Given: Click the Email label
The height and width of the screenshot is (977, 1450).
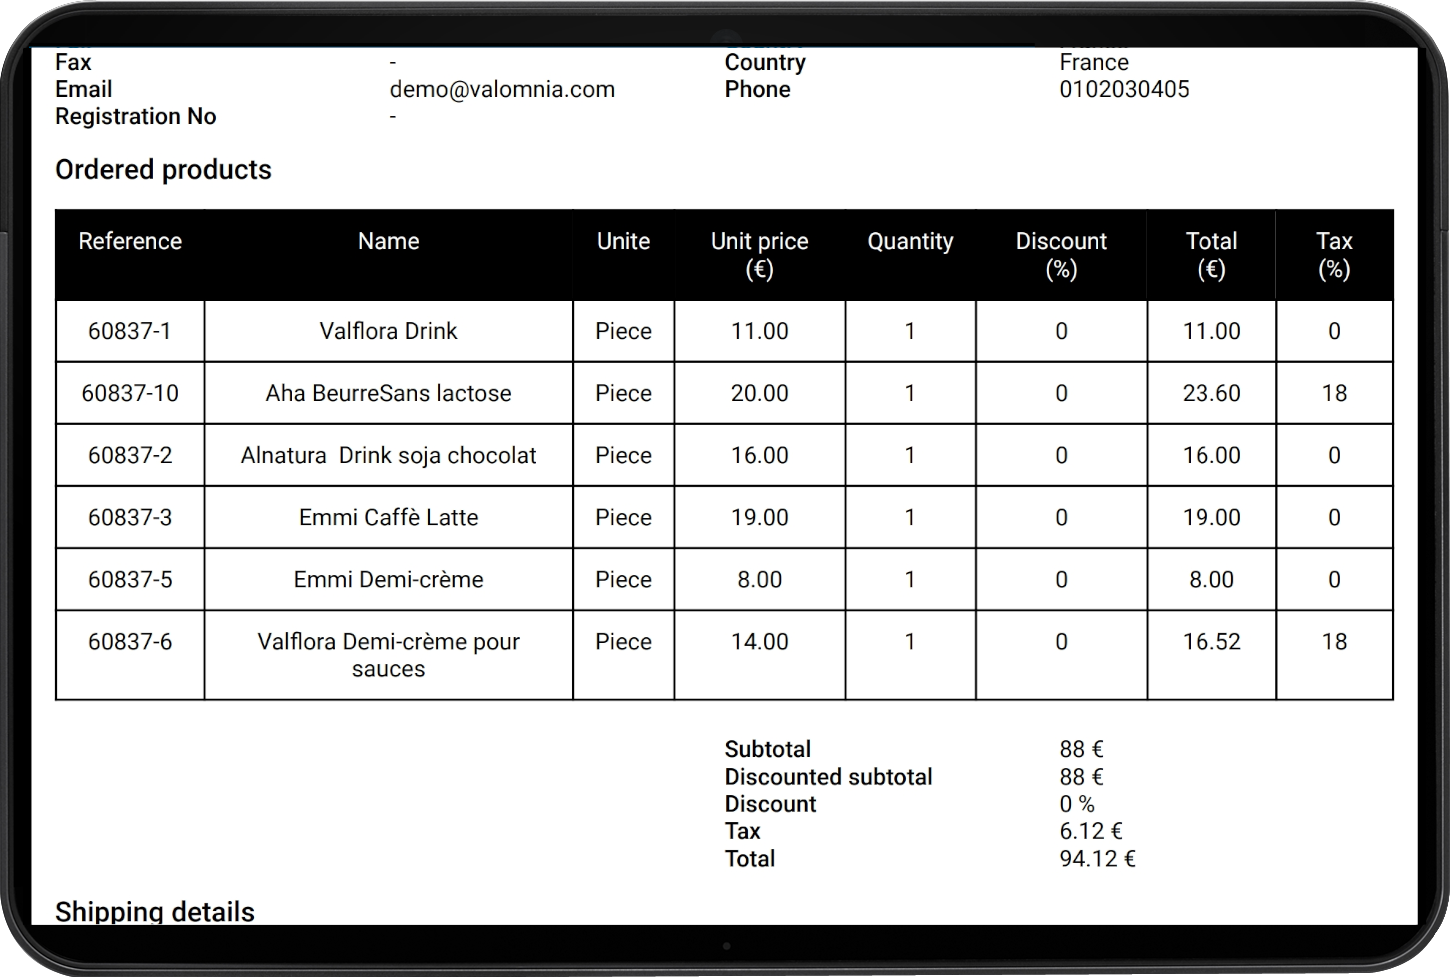Looking at the screenshot, I should (x=84, y=89).
